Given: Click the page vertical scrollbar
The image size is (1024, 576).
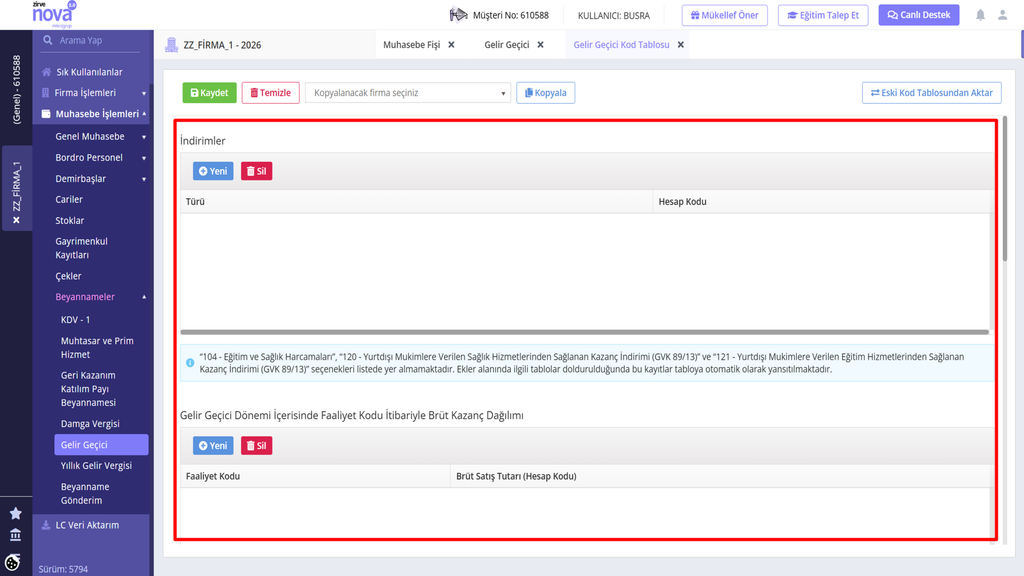Looking at the screenshot, I should 1005,188.
